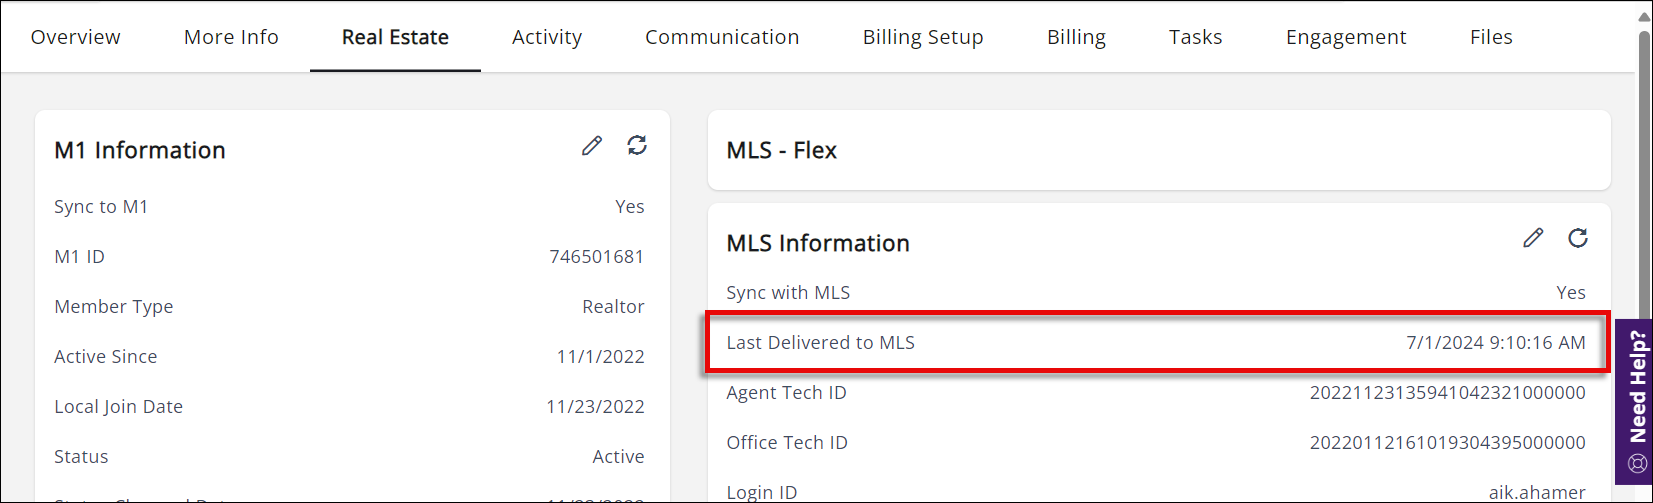Edit MLS Information with pencil icon
The image size is (1653, 503).
coord(1533,238)
